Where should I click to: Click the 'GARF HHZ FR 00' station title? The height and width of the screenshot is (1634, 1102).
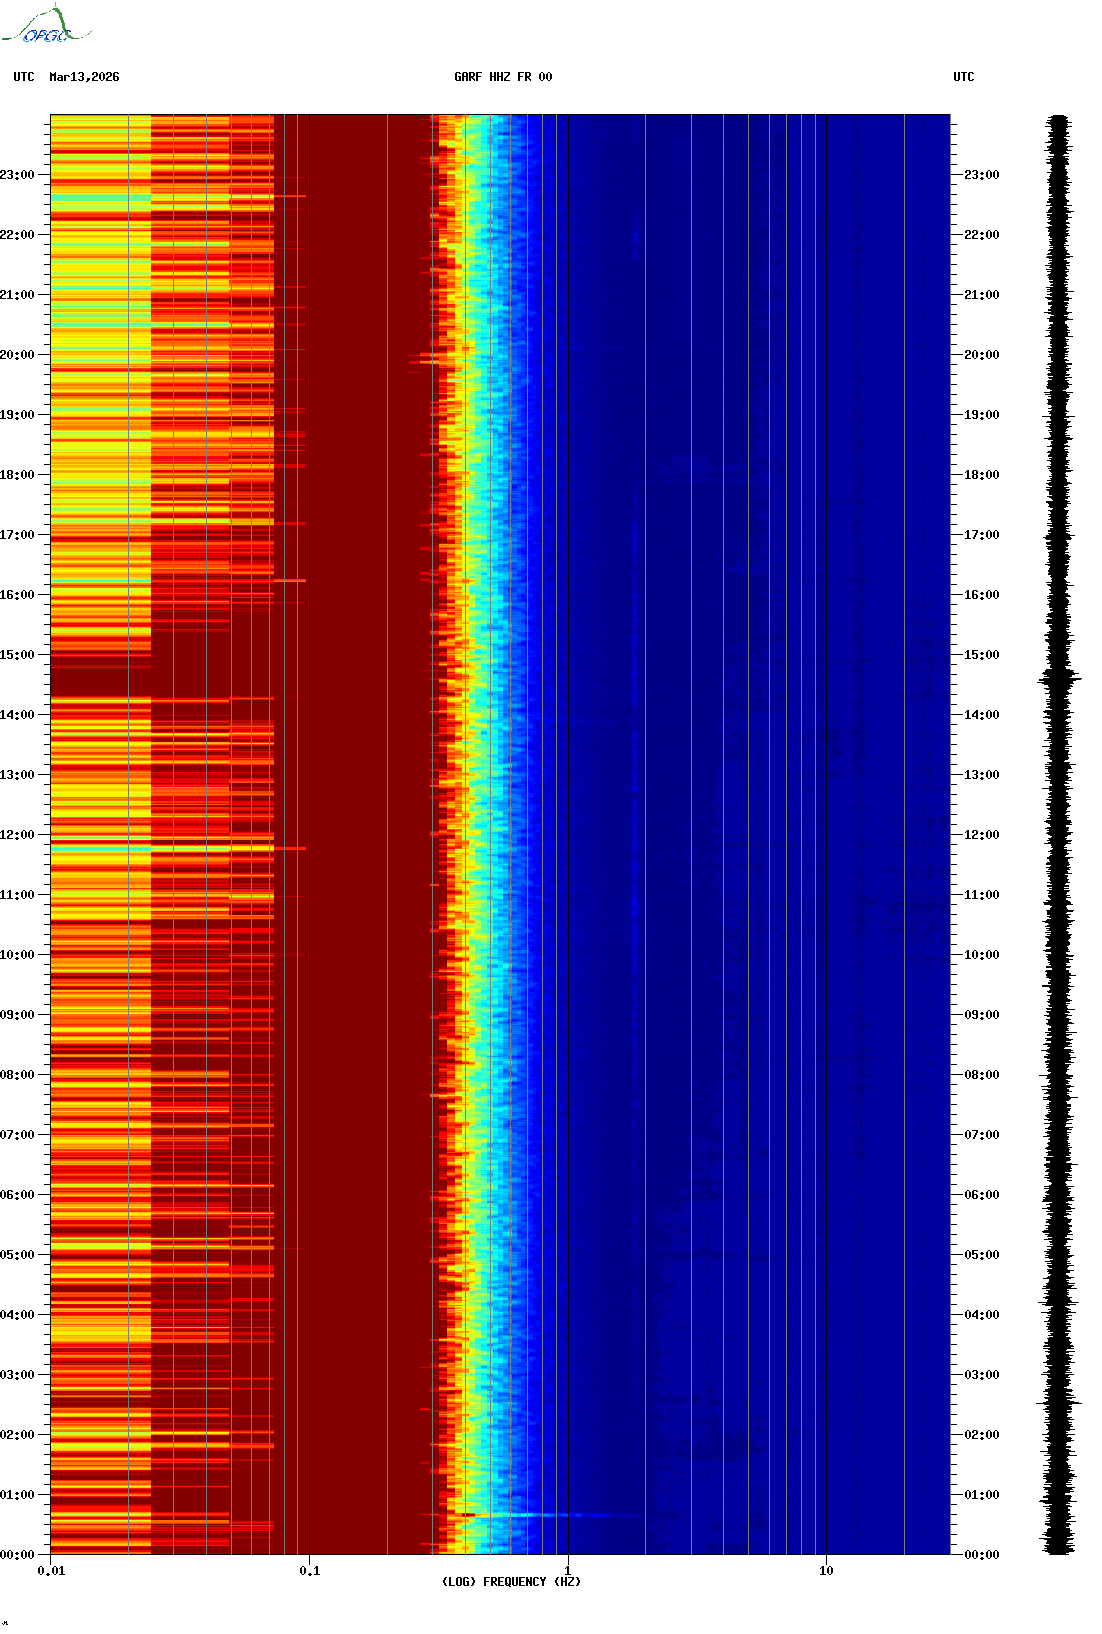click(503, 77)
